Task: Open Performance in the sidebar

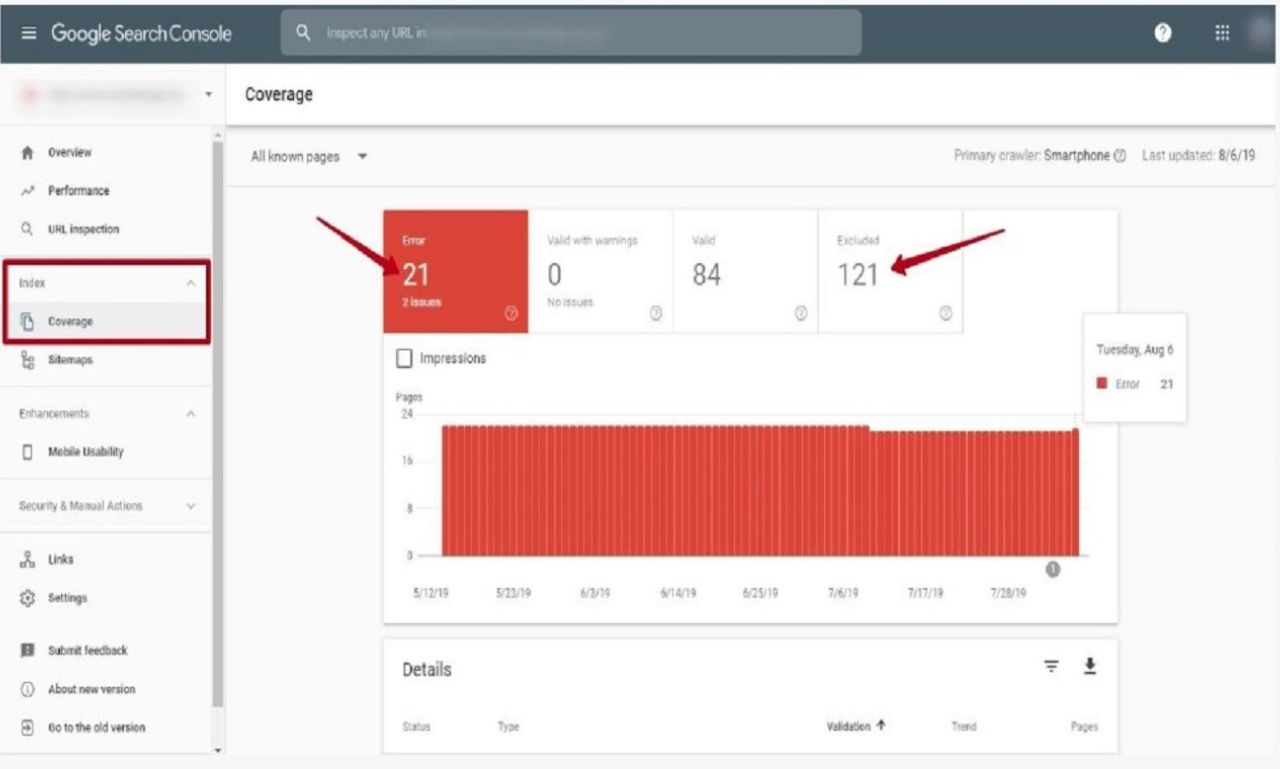Action: coord(78,191)
